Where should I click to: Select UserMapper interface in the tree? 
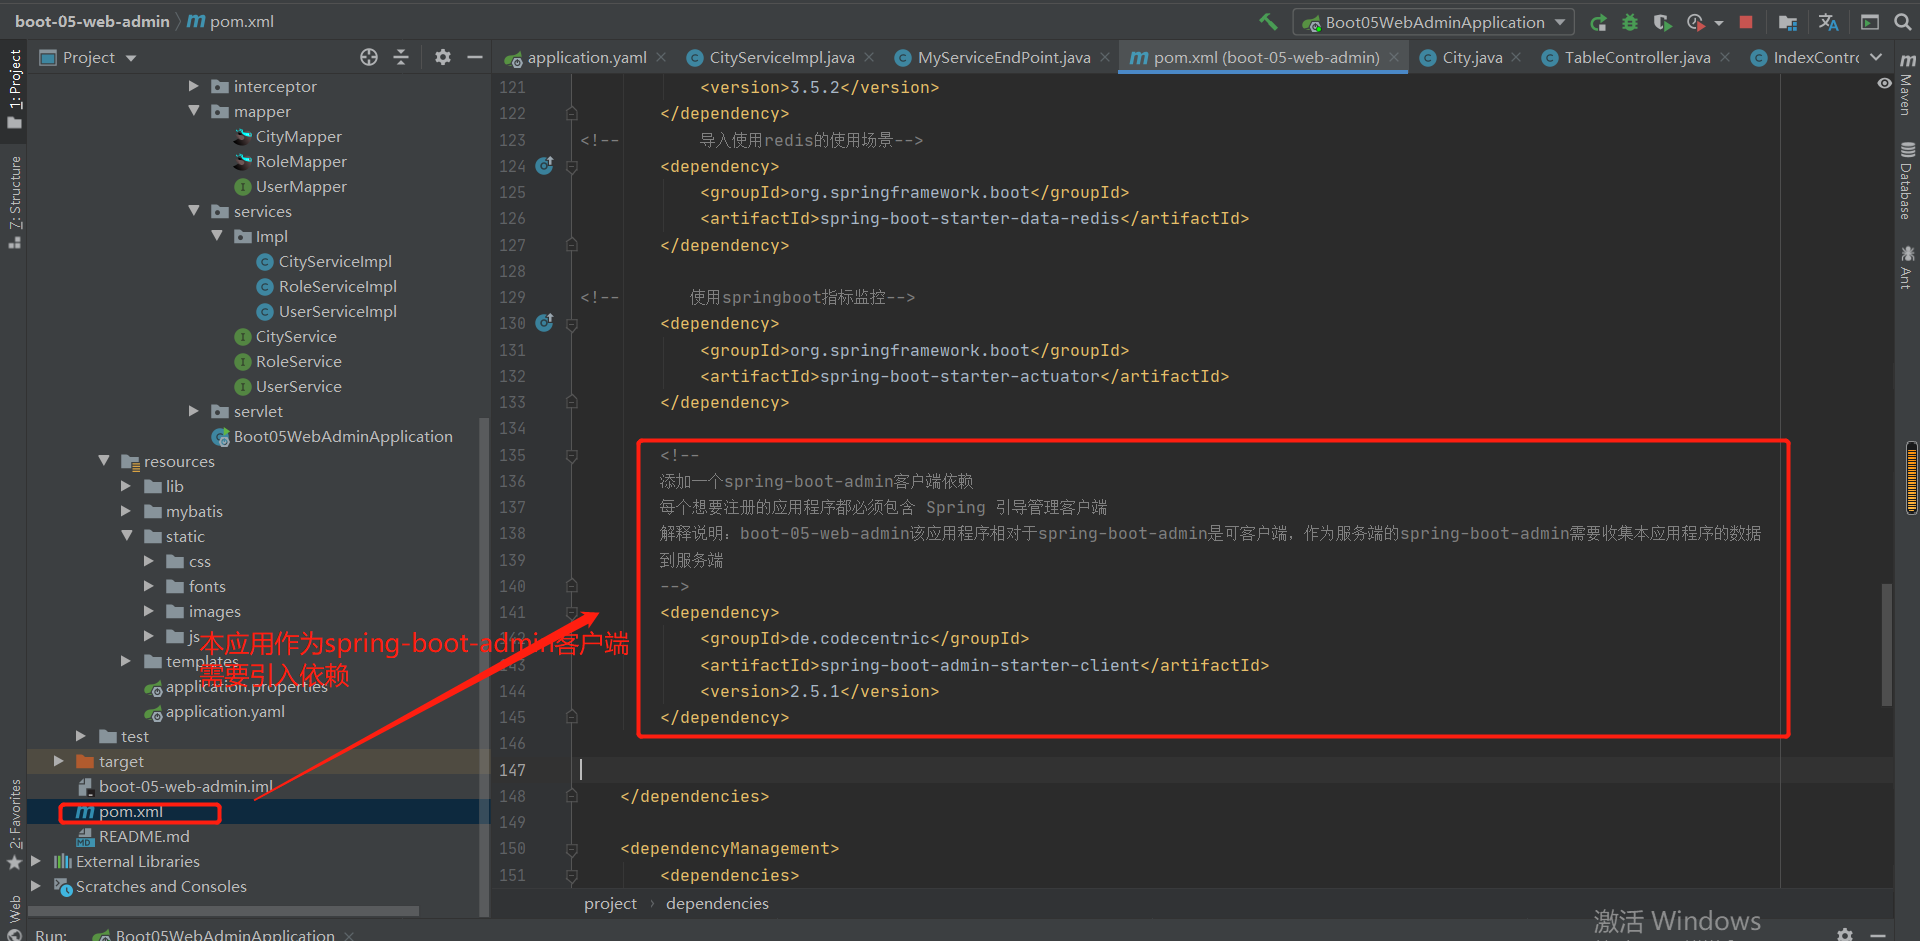click(300, 186)
